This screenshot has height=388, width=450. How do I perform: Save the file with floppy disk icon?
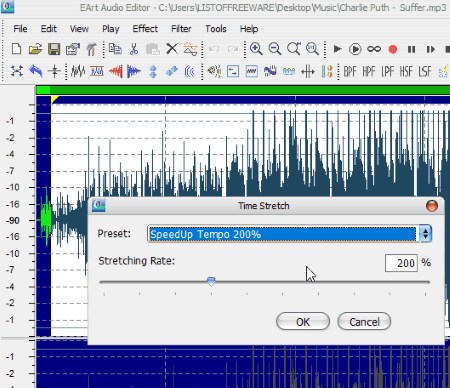tap(54, 49)
